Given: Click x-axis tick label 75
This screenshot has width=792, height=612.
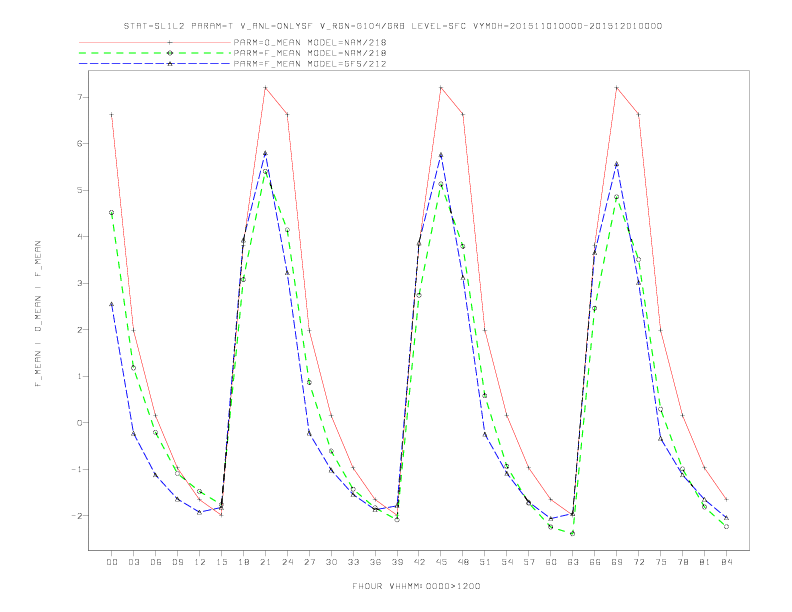Looking at the screenshot, I should [x=661, y=562].
